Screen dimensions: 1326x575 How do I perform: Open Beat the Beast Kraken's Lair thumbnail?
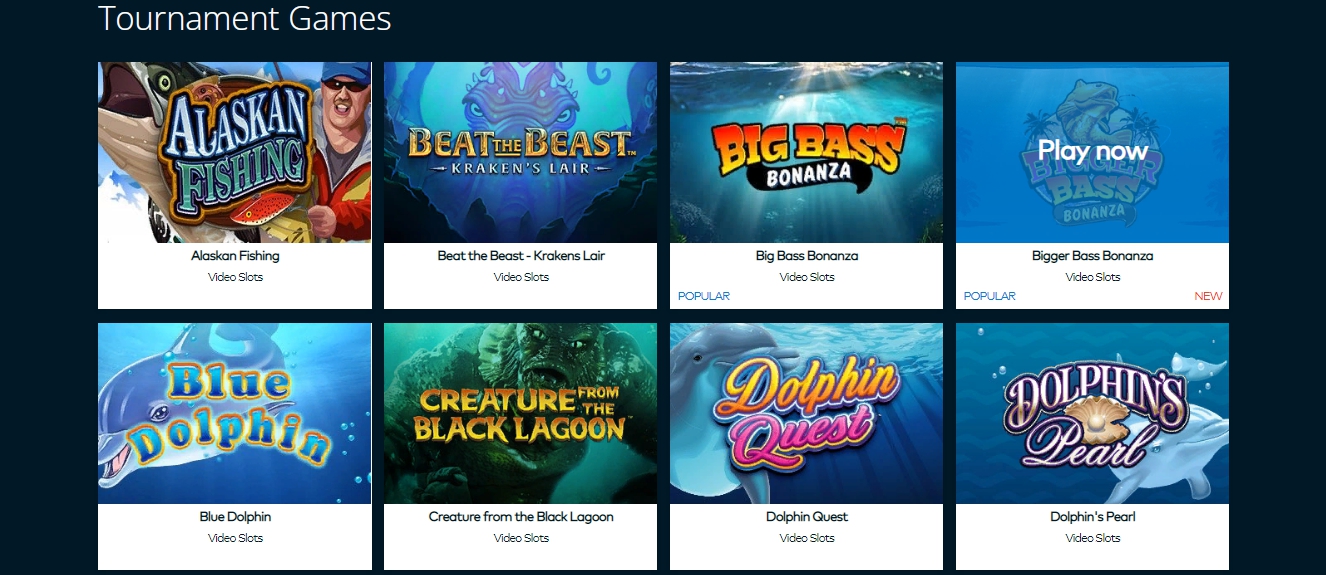point(521,153)
